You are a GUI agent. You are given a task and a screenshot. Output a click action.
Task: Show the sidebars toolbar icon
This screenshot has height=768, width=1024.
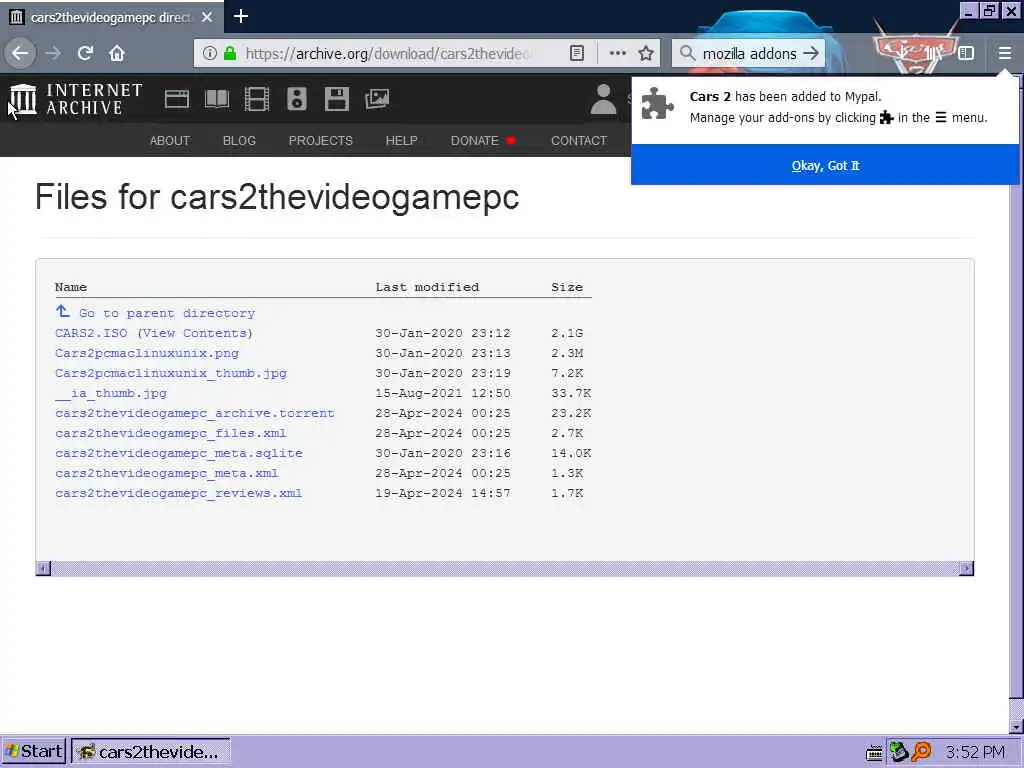(966, 53)
